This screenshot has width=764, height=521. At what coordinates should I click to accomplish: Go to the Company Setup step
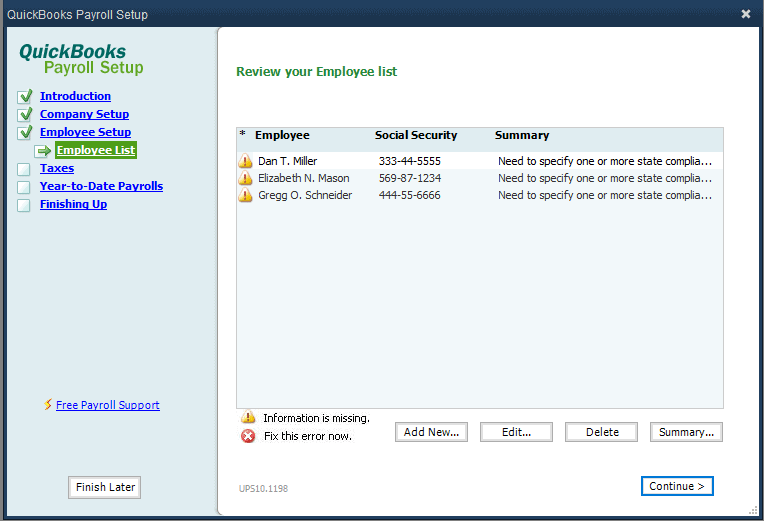coord(84,114)
